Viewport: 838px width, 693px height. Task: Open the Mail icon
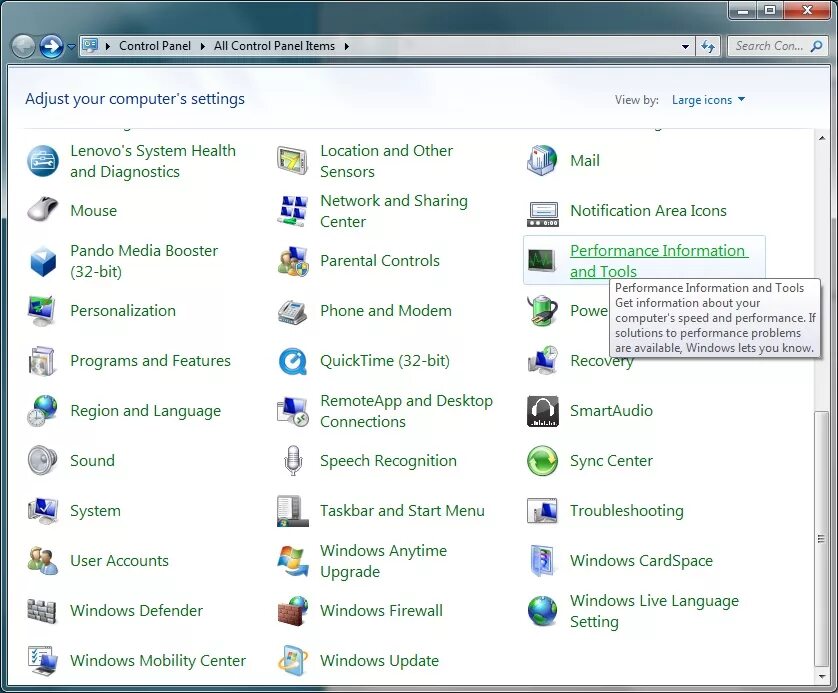click(542, 161)
